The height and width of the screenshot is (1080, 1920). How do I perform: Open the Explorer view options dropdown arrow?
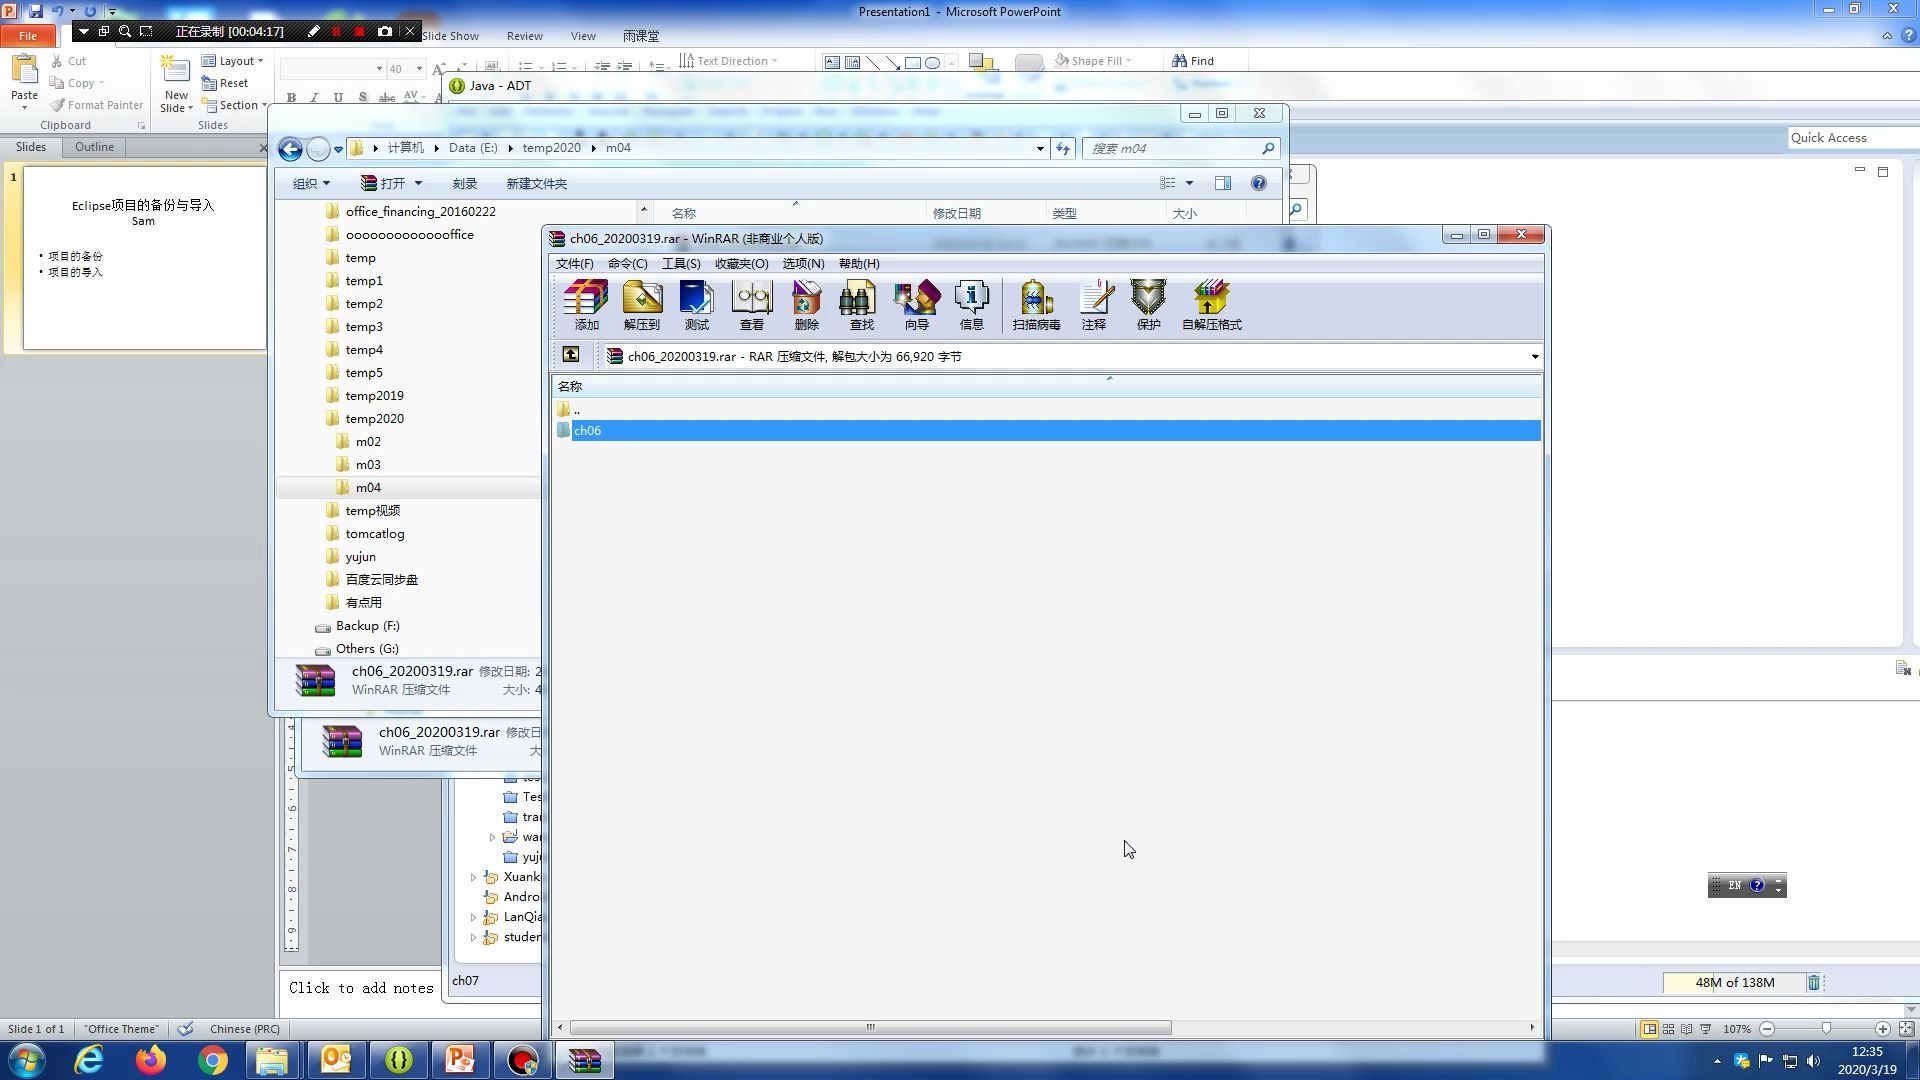click(x=1189, y=183)
